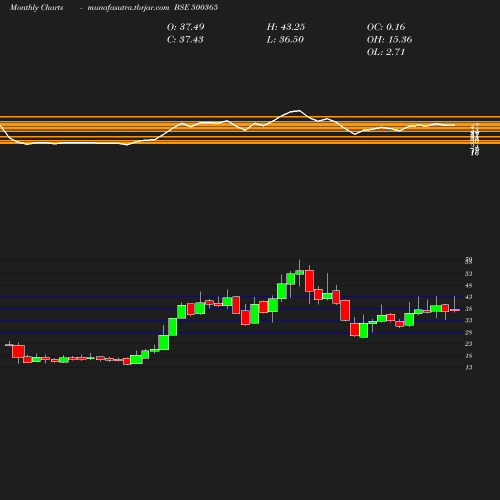
Task: Click the close value "C: 37.43"
Action: click(x=185, y=39)
